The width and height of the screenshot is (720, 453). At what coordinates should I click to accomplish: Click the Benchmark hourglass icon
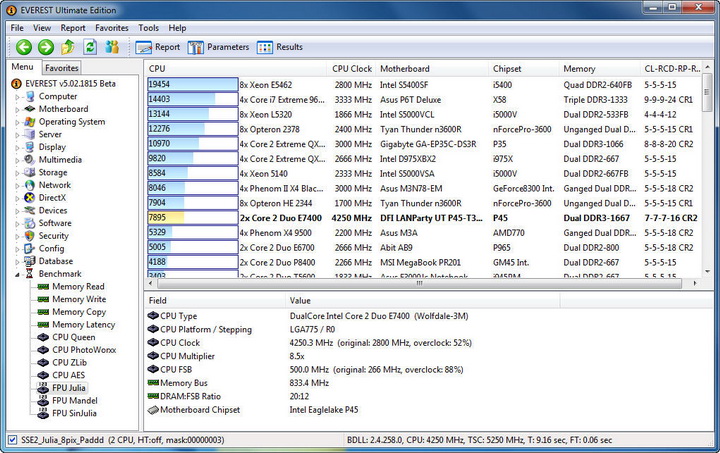[x=30, y=274]
